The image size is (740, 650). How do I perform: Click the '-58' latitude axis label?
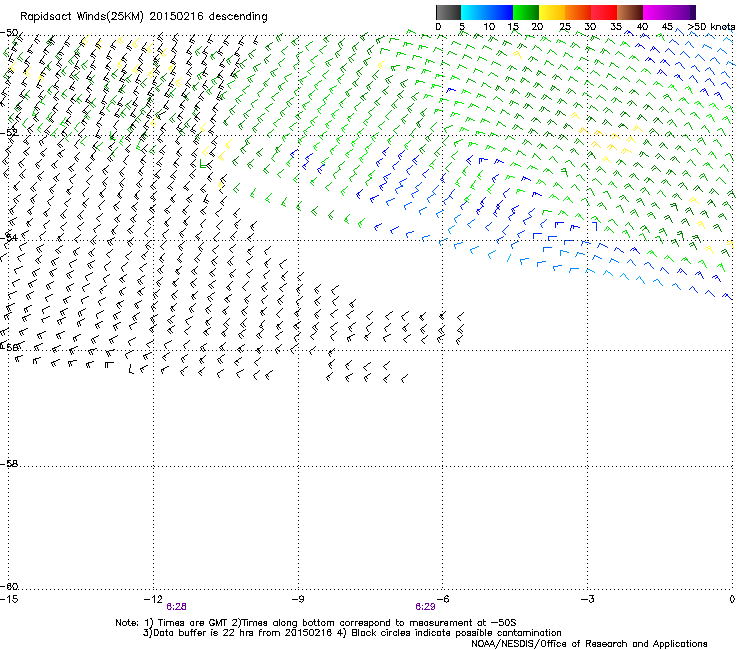coord(9,464)
